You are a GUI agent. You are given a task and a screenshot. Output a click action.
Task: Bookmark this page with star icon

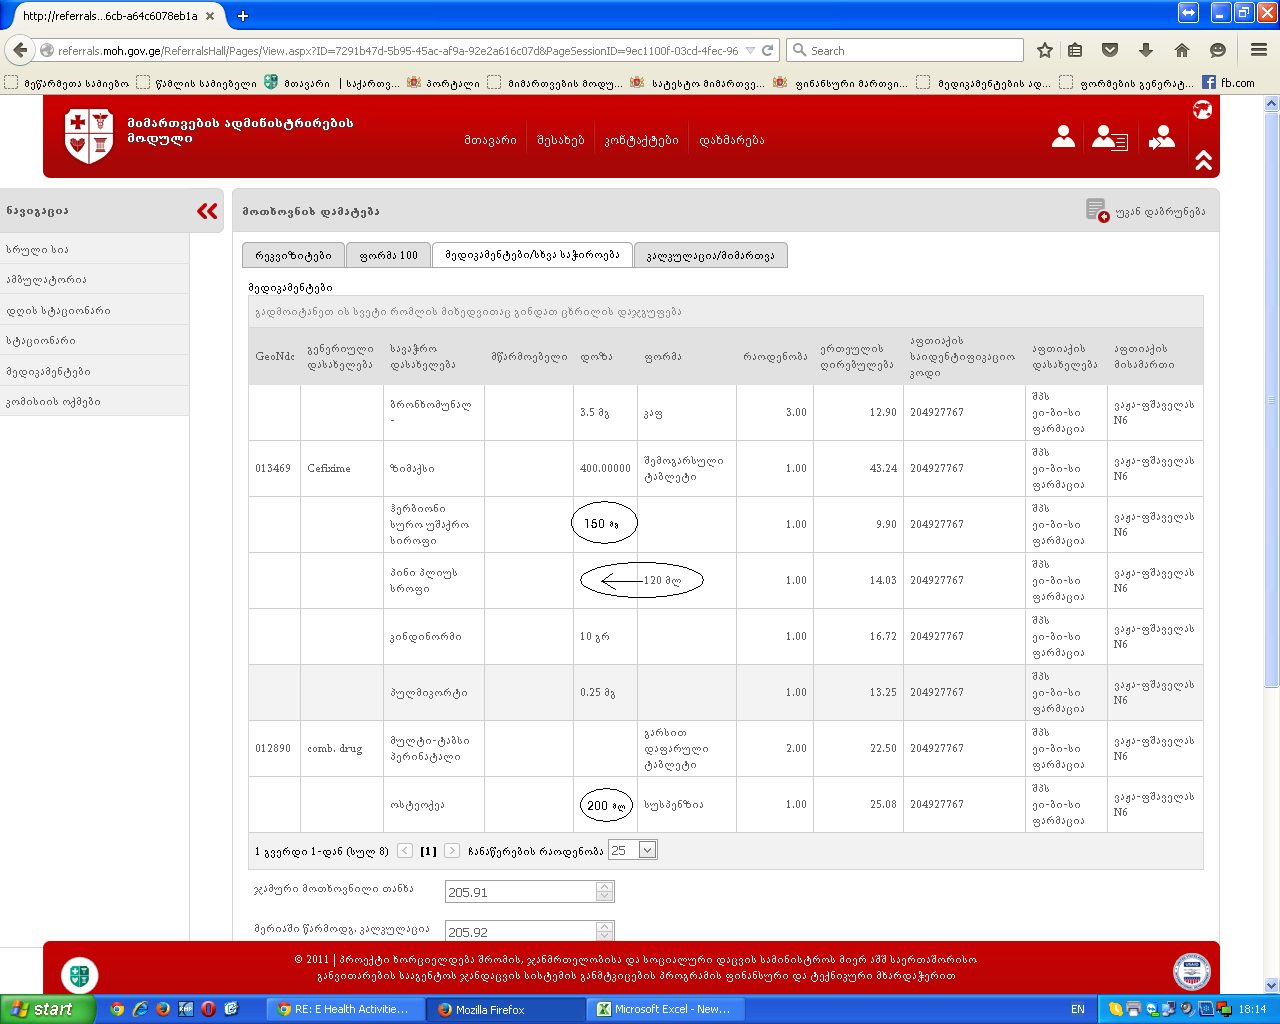coord(1045,50)
